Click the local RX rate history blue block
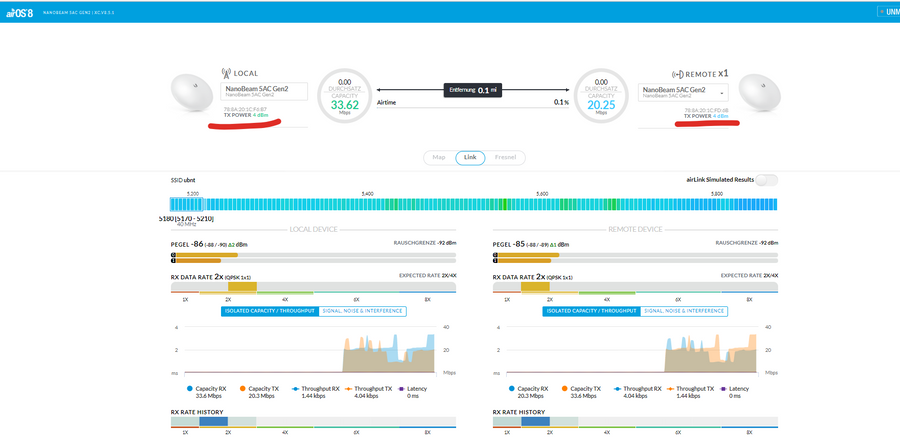Image resolution: width=900 pixels, height=446 pixels. click(x=214, y=421)
